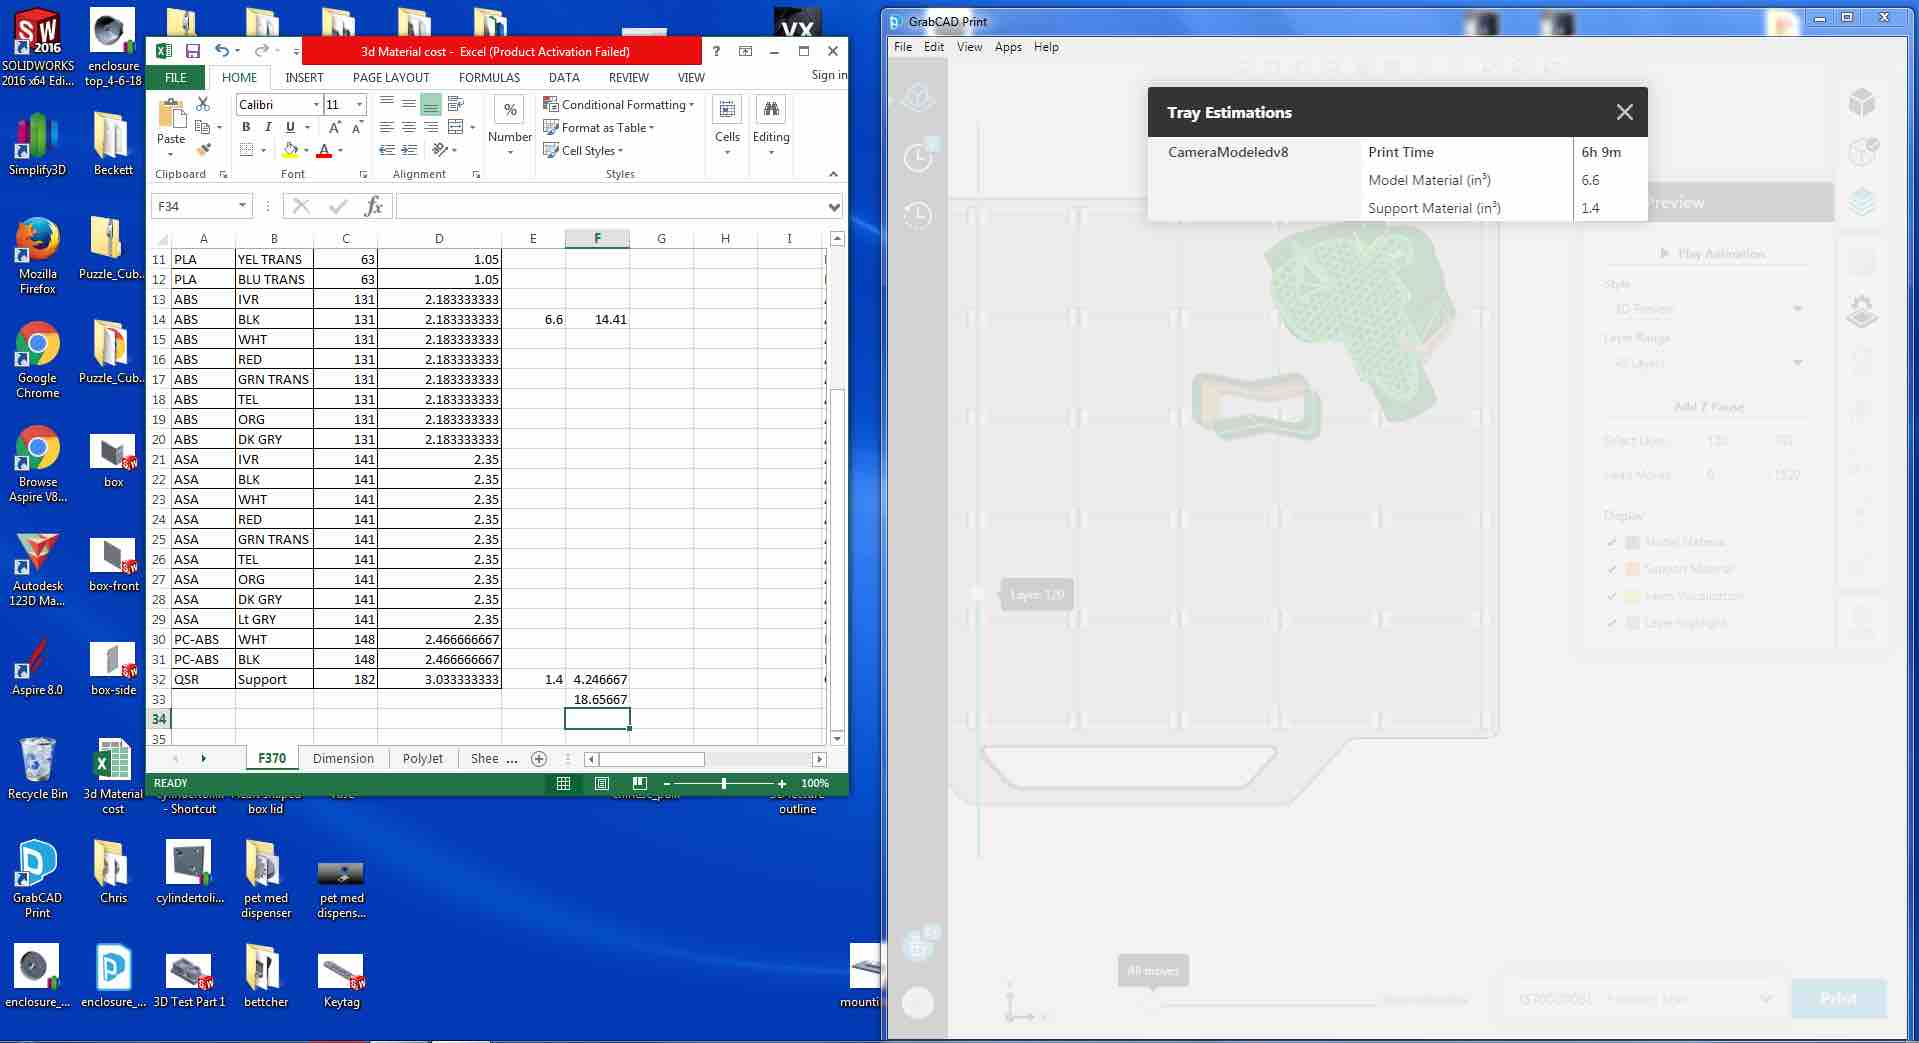
Task: Underline the selected cell text
Action: click(290, 127)
